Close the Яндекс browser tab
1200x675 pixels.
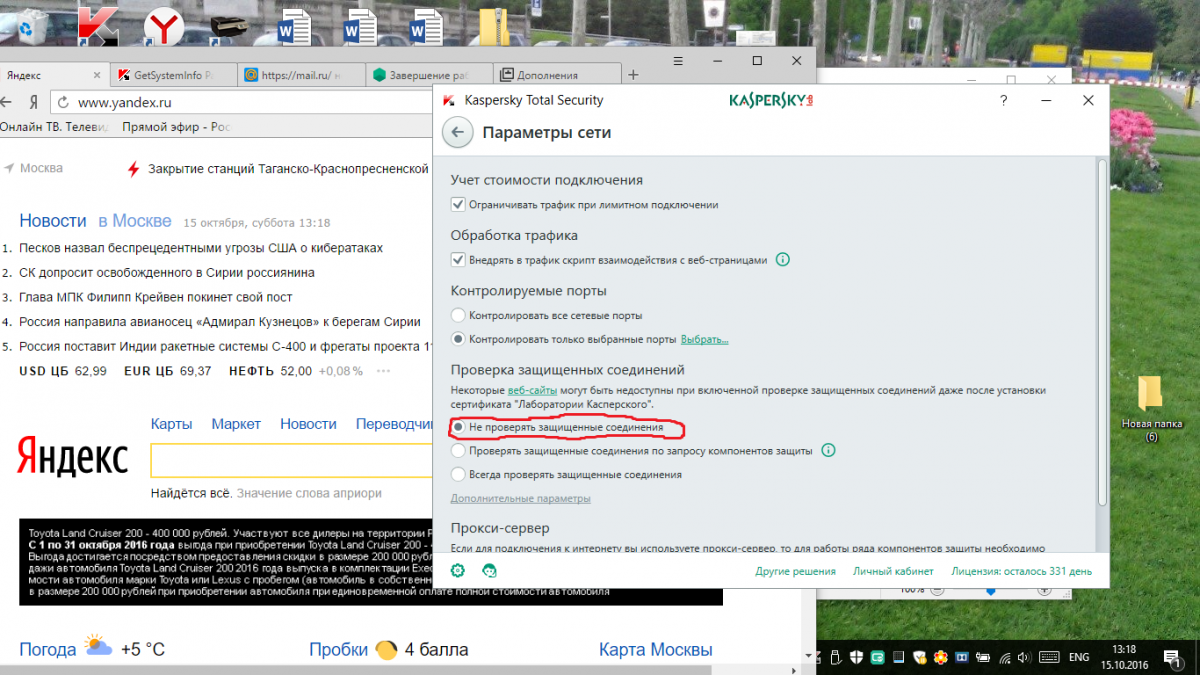pos(97,75)
